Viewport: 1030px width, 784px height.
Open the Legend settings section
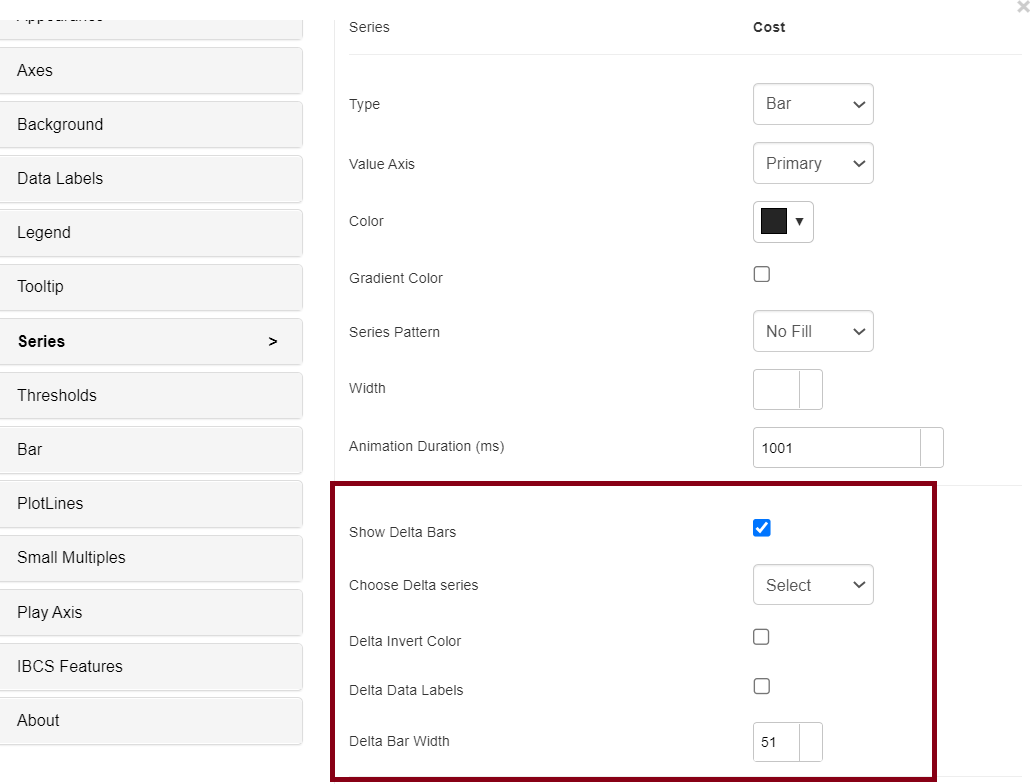click(x=152, y=232)
